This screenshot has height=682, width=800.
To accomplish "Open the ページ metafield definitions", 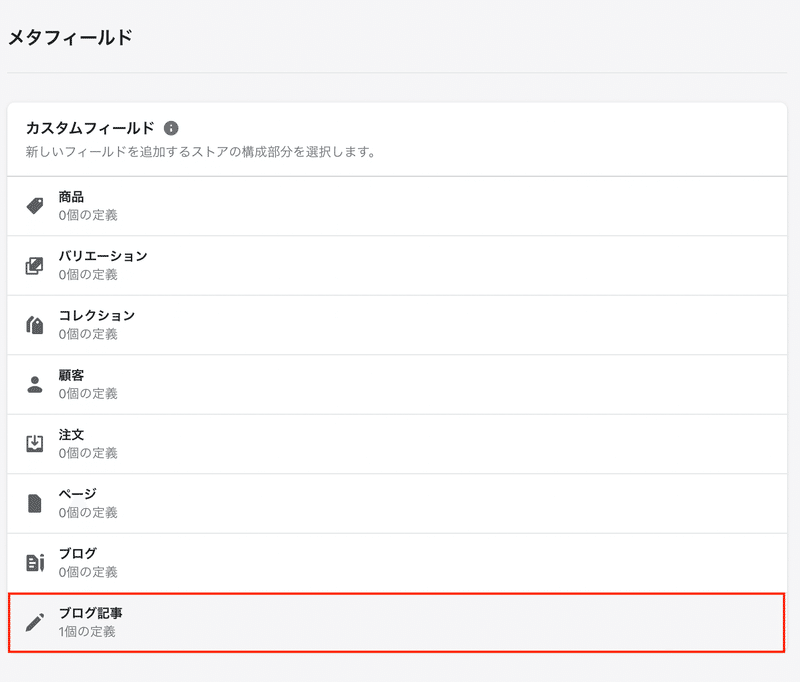I will [397, 503].
